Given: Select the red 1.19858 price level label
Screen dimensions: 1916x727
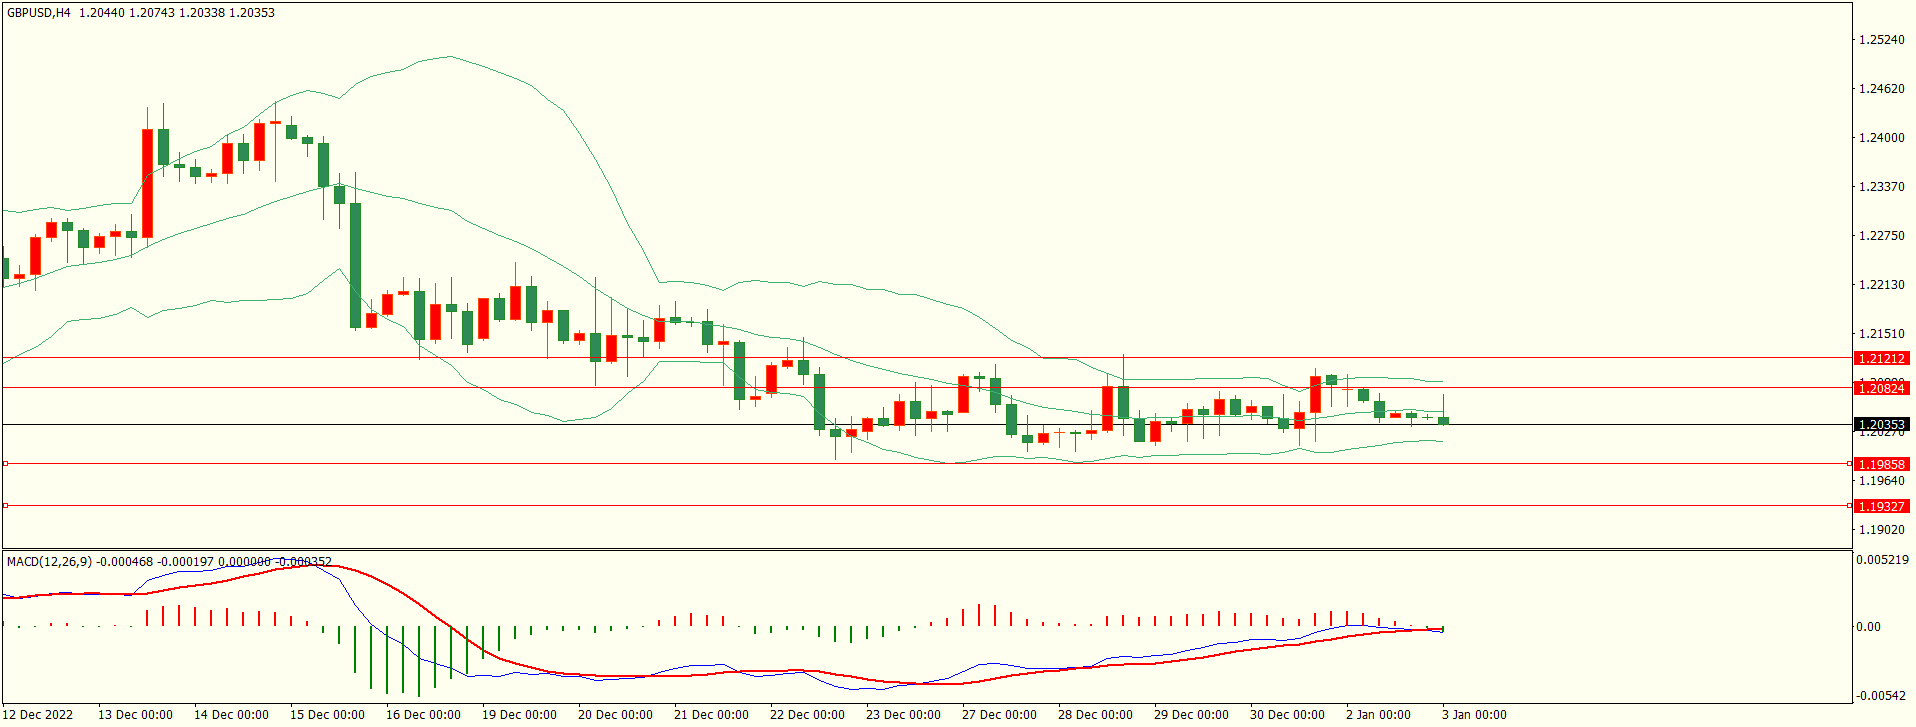Looking at the screenshot, I should coord(1881,464).
